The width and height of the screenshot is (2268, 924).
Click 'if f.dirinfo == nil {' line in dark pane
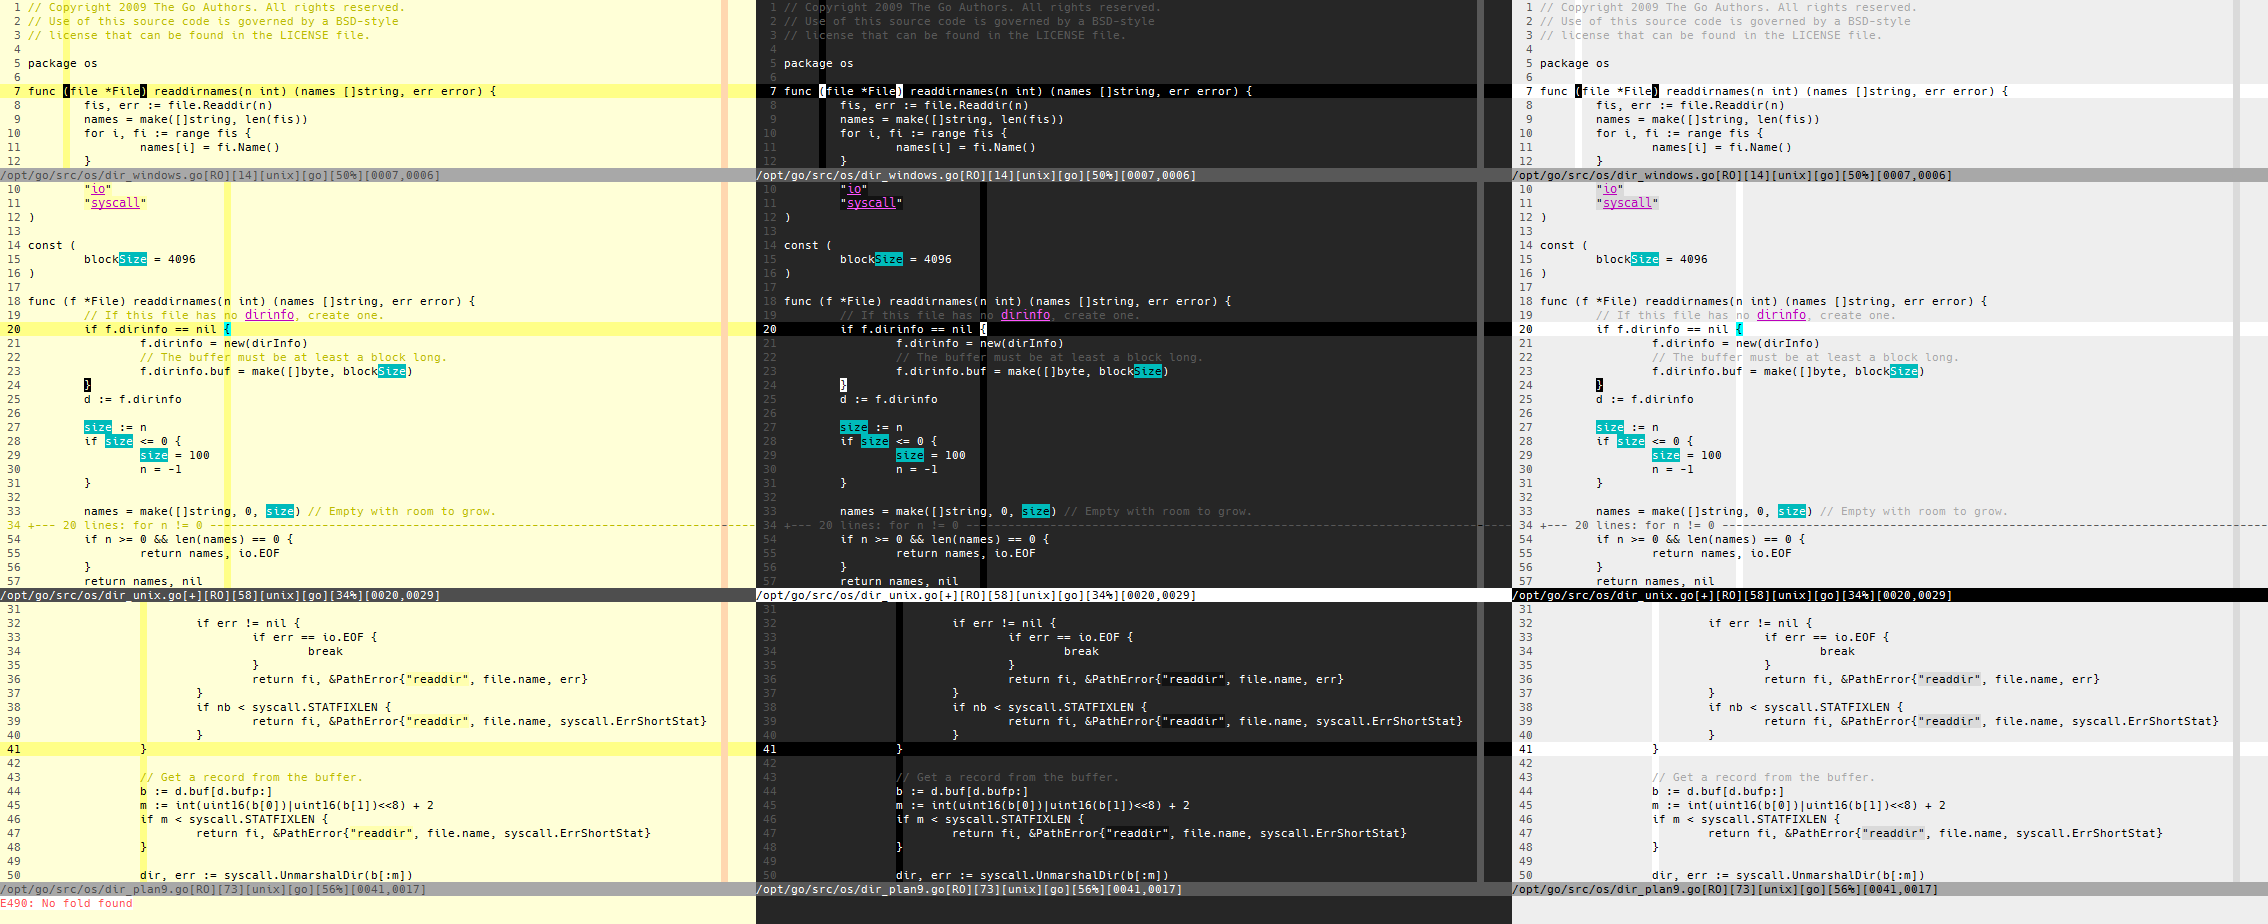[913, 329]
